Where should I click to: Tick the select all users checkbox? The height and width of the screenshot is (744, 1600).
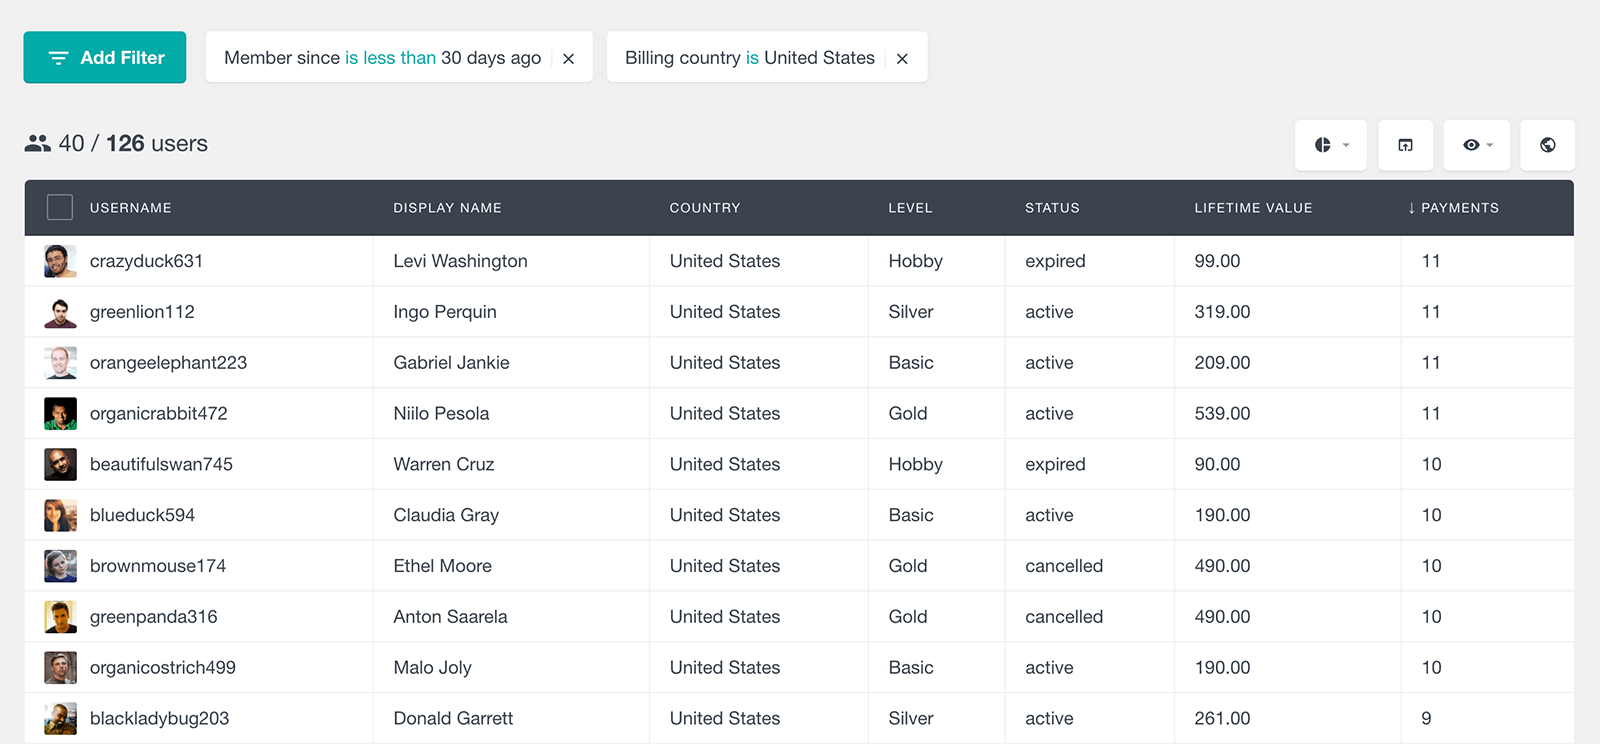click(60, 207)
